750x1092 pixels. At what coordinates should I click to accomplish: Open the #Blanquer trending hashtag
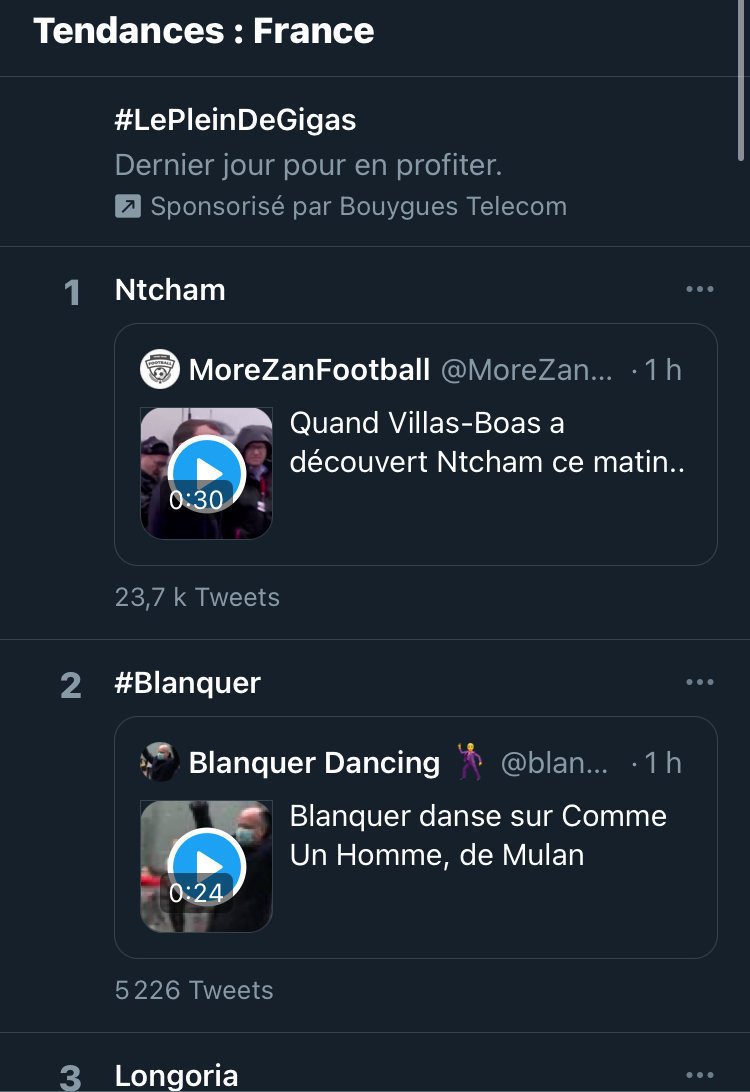click(188, 683)
